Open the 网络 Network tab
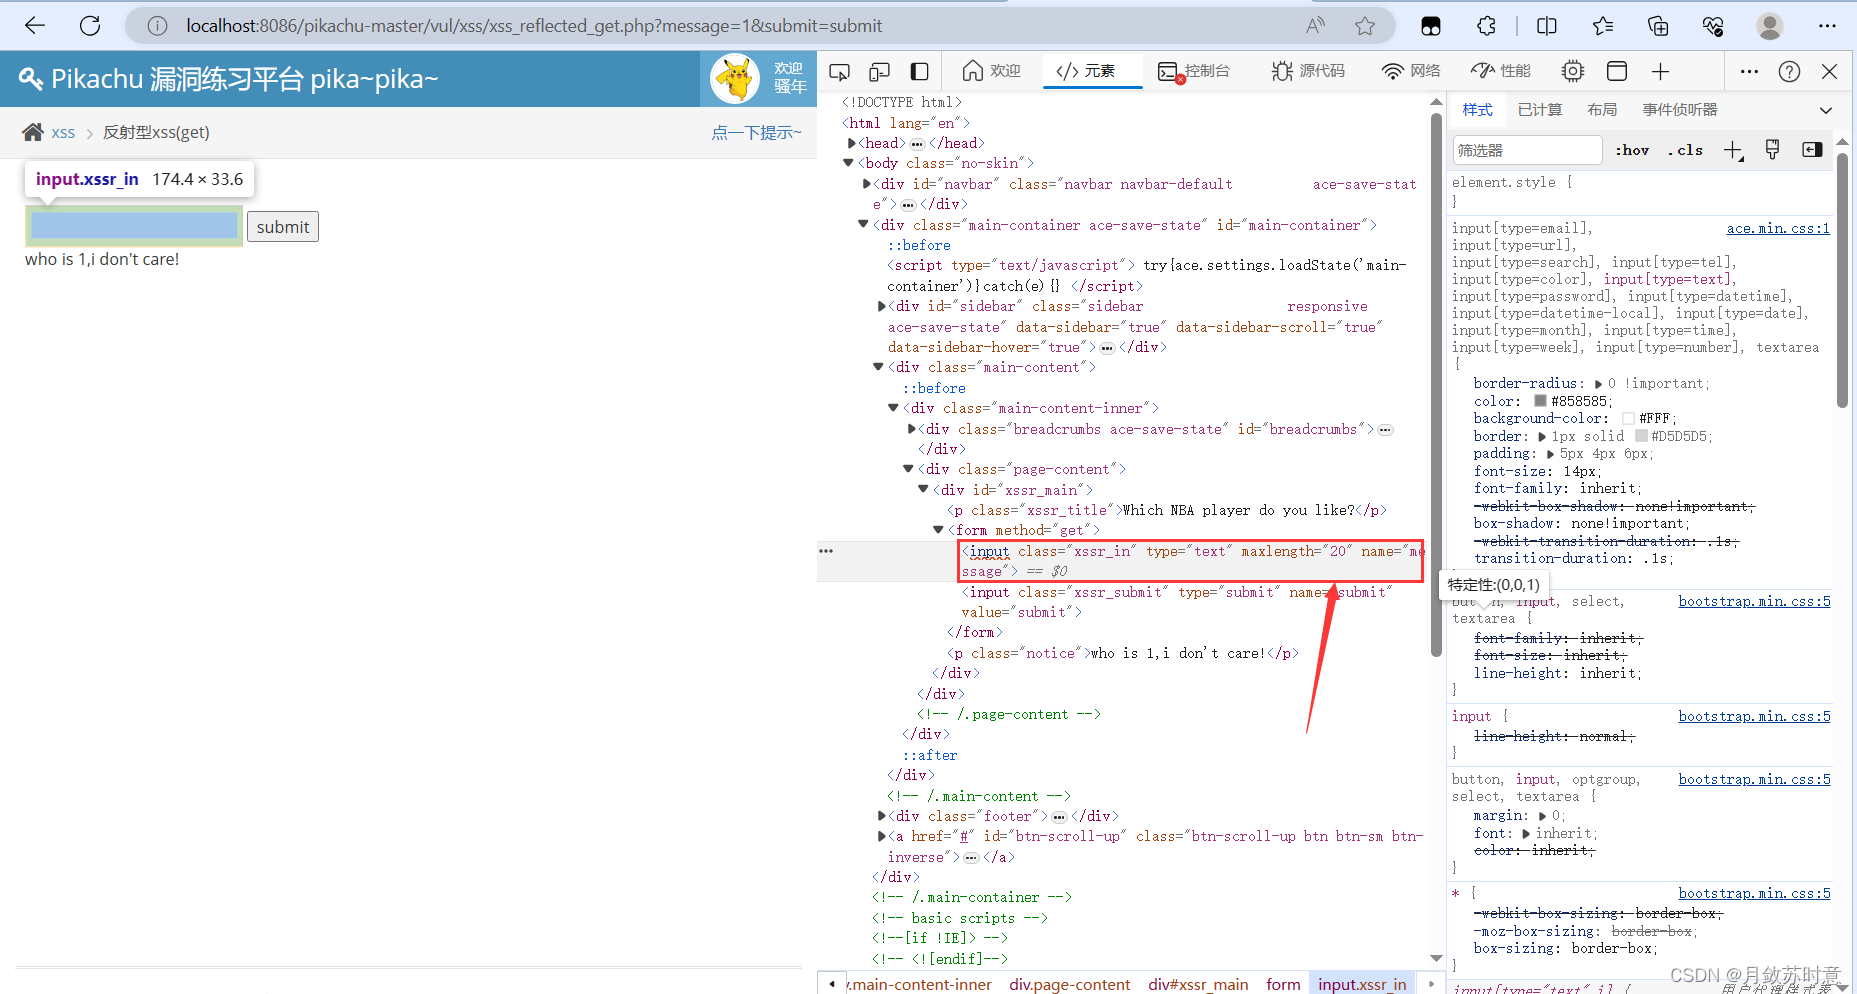 pyautogui.click(x=1411, y=71)
